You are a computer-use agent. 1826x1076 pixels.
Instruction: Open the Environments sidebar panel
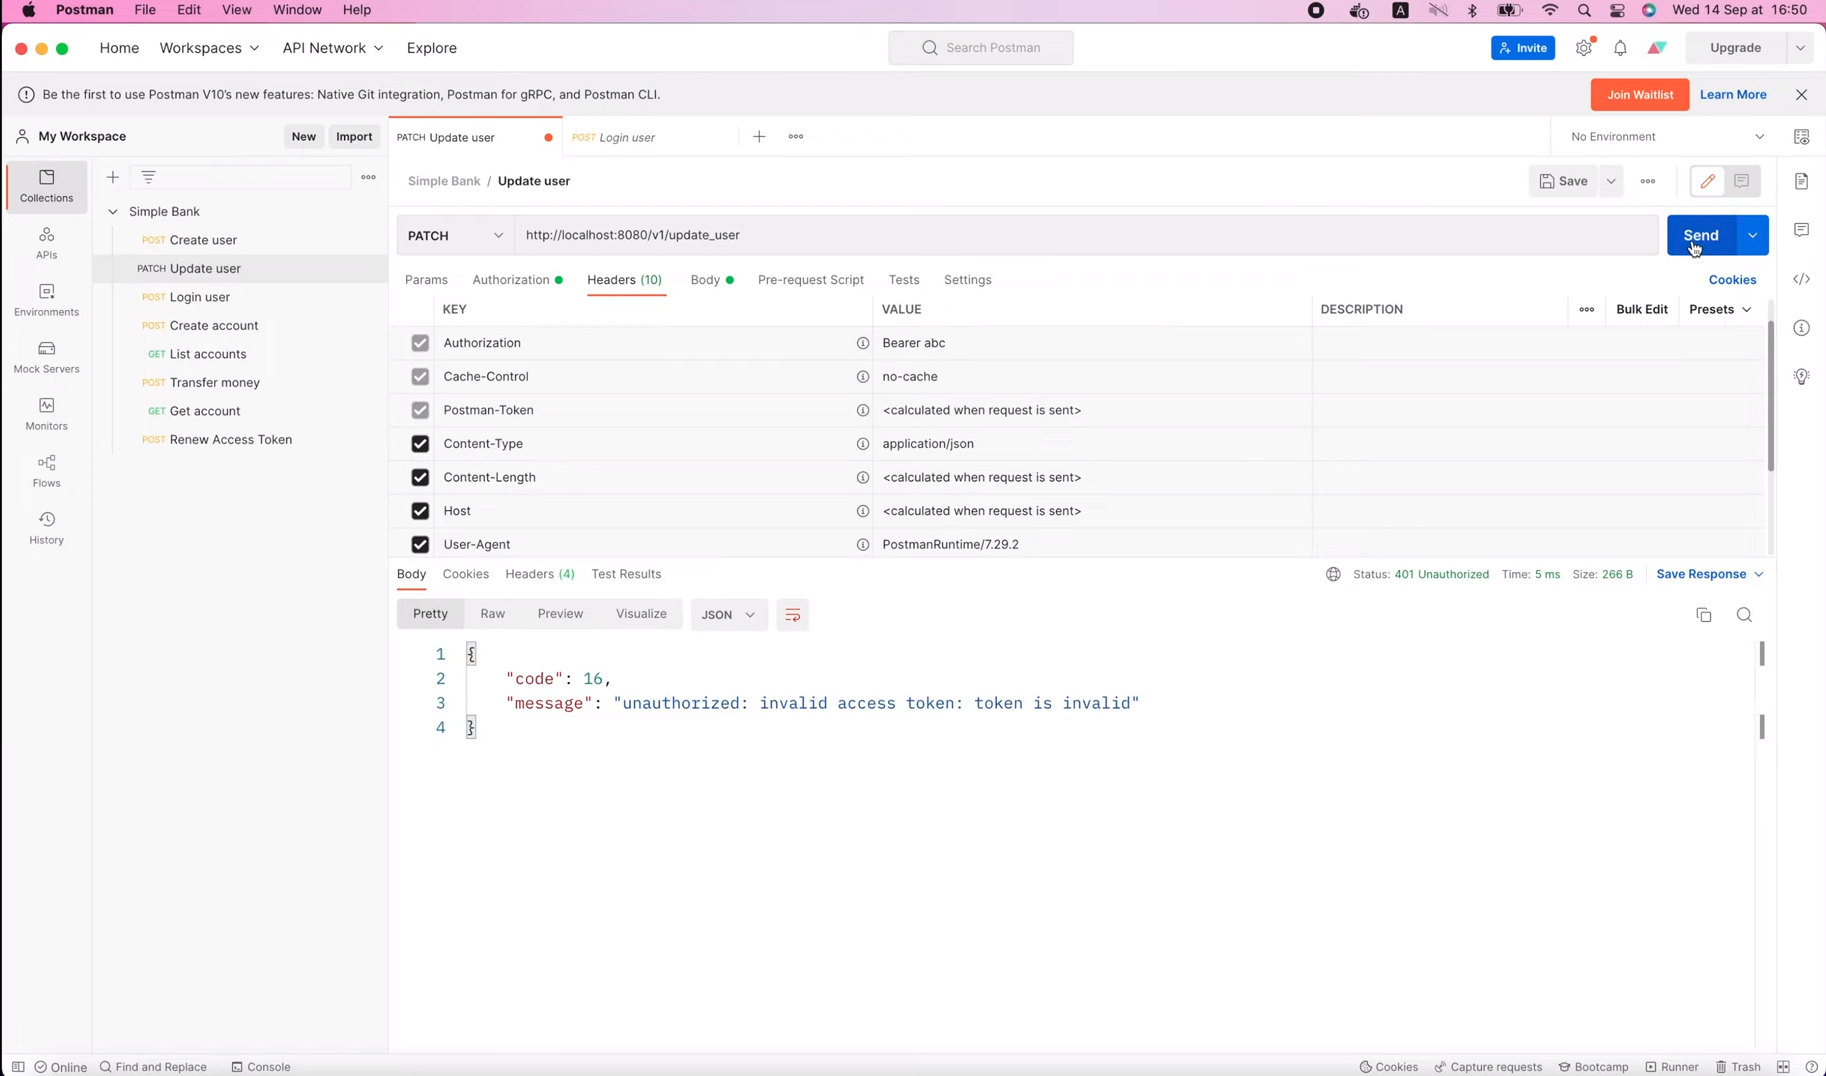click(x=46, y=300)
